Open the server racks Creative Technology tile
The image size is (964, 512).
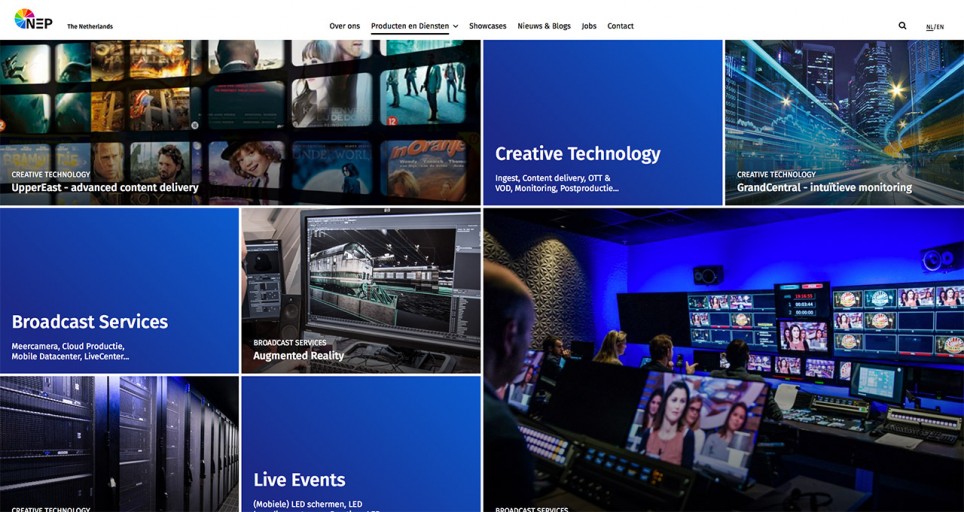click(x=119, y=444)
